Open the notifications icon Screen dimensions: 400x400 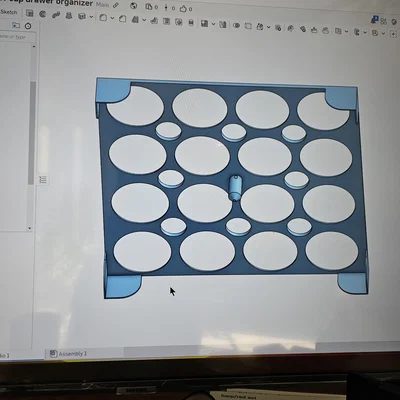375,20
